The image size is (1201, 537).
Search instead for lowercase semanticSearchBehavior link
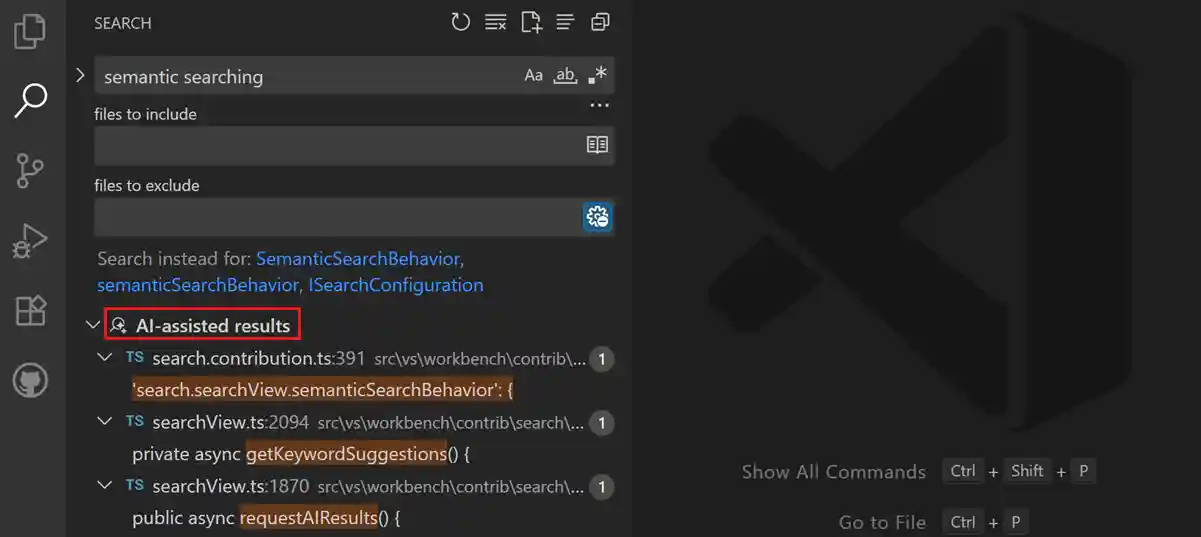pyautogui.click(x=198, y=285)
